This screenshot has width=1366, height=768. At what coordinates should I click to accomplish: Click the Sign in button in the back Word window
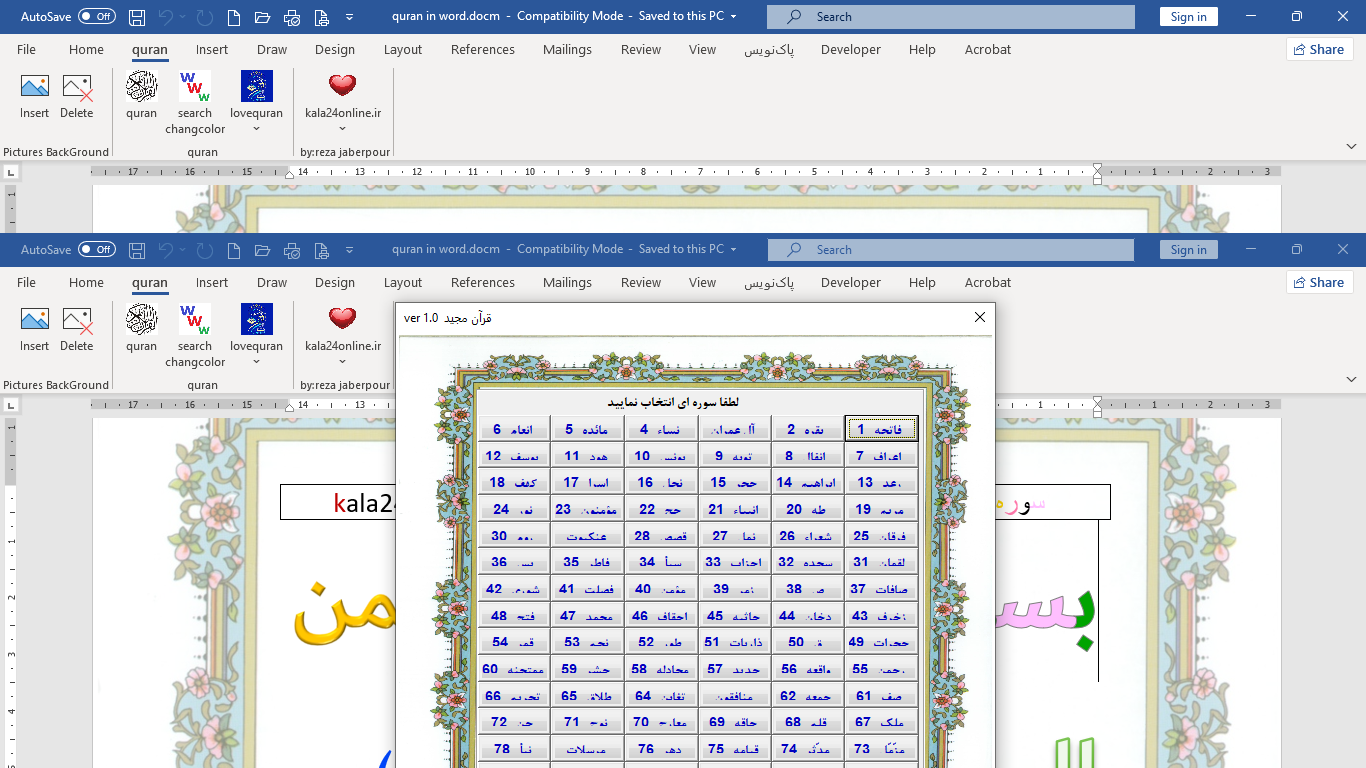[x=1189, y=17]
